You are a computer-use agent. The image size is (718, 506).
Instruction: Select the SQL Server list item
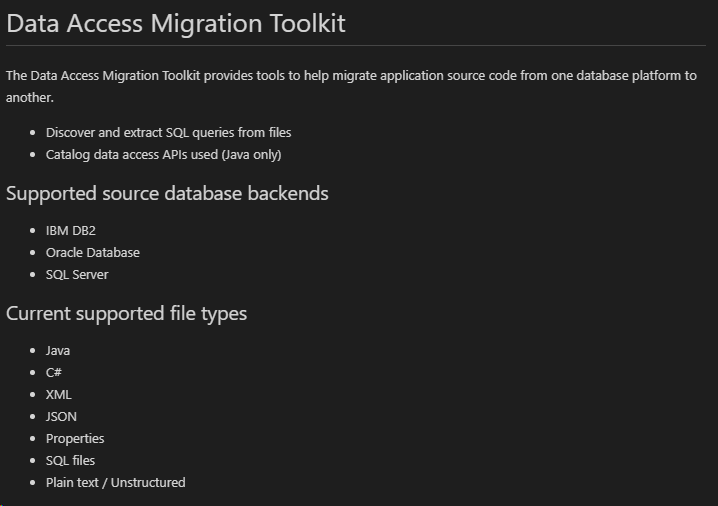(77, 274)
